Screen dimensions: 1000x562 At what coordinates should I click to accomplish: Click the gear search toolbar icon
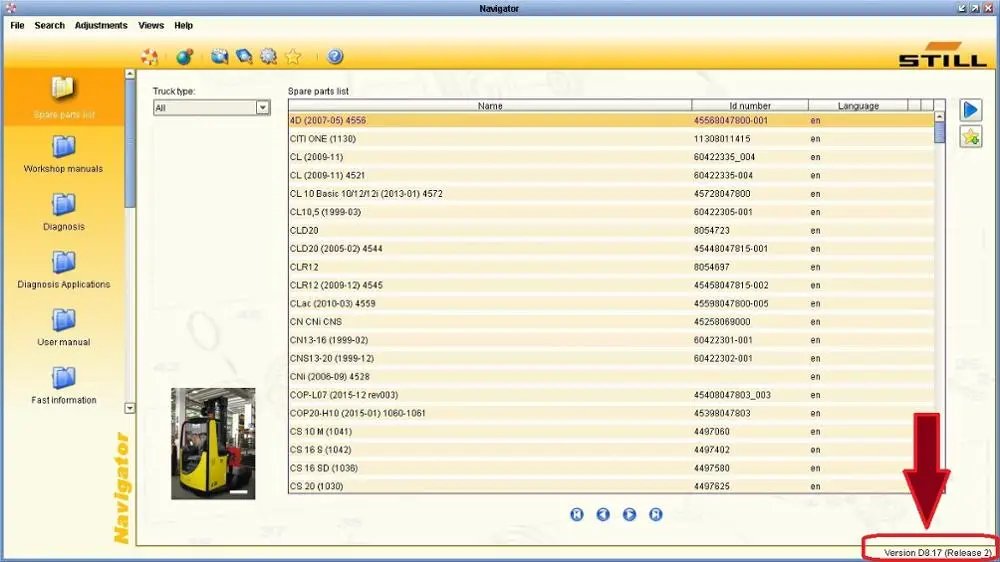coord(268,57)
